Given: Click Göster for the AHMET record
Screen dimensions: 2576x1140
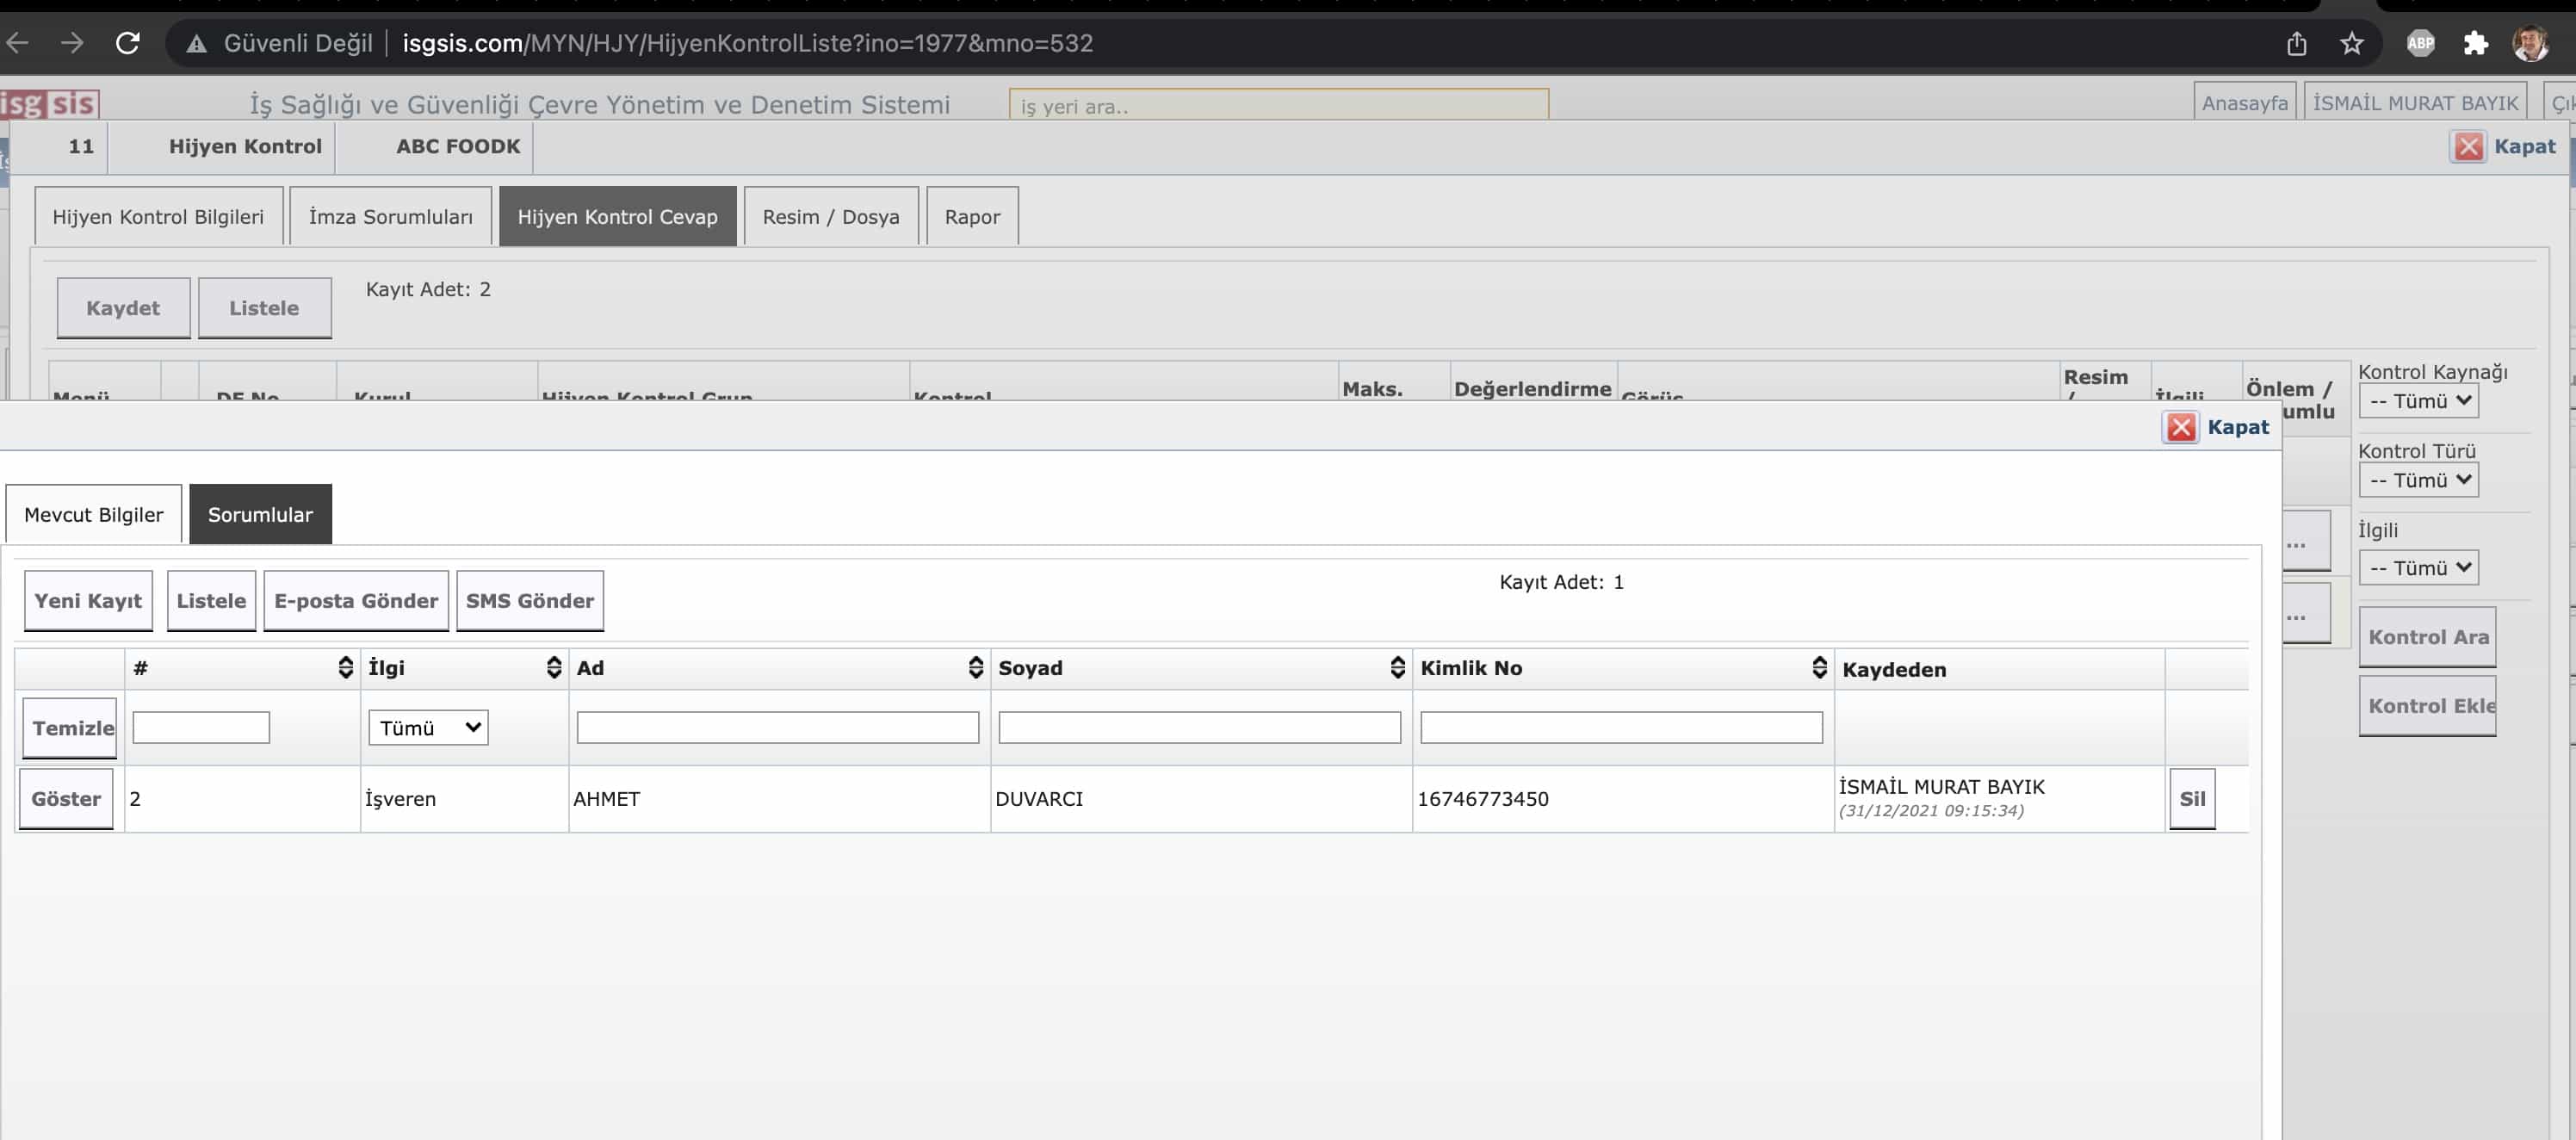Looking at the screenshot, I should pos(66,799).
